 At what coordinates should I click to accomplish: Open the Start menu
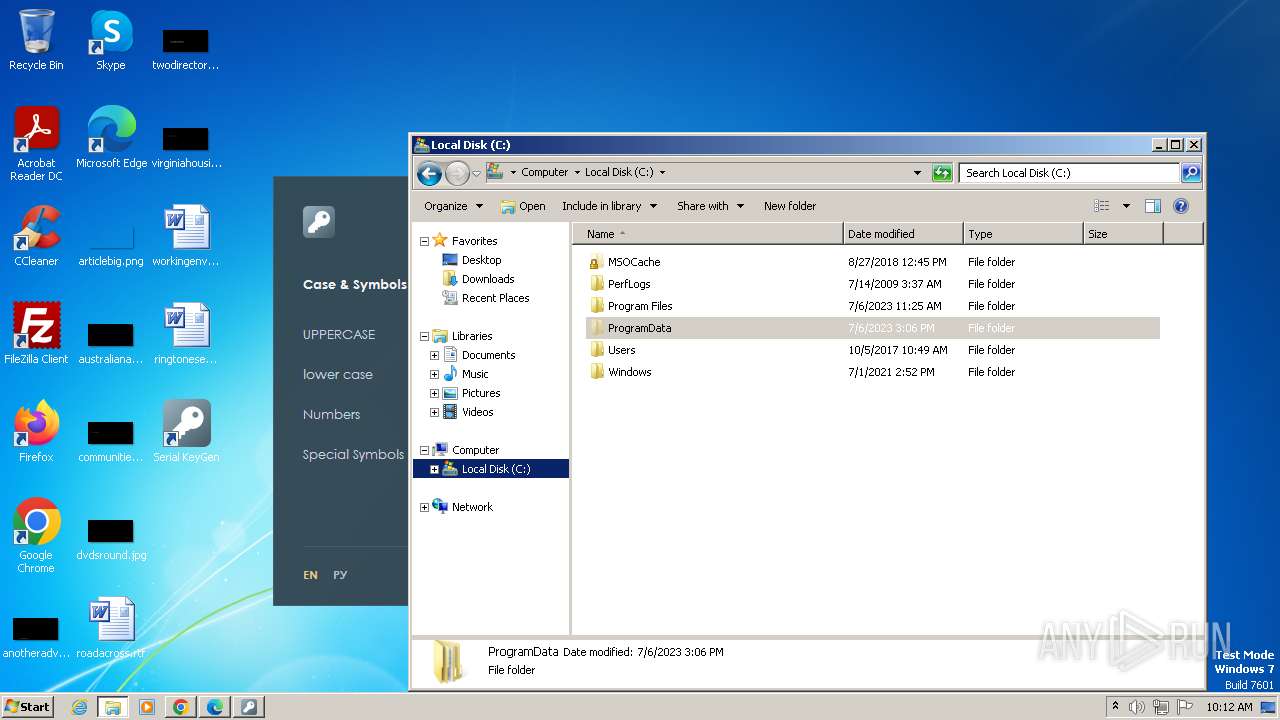tap(27, 707)
